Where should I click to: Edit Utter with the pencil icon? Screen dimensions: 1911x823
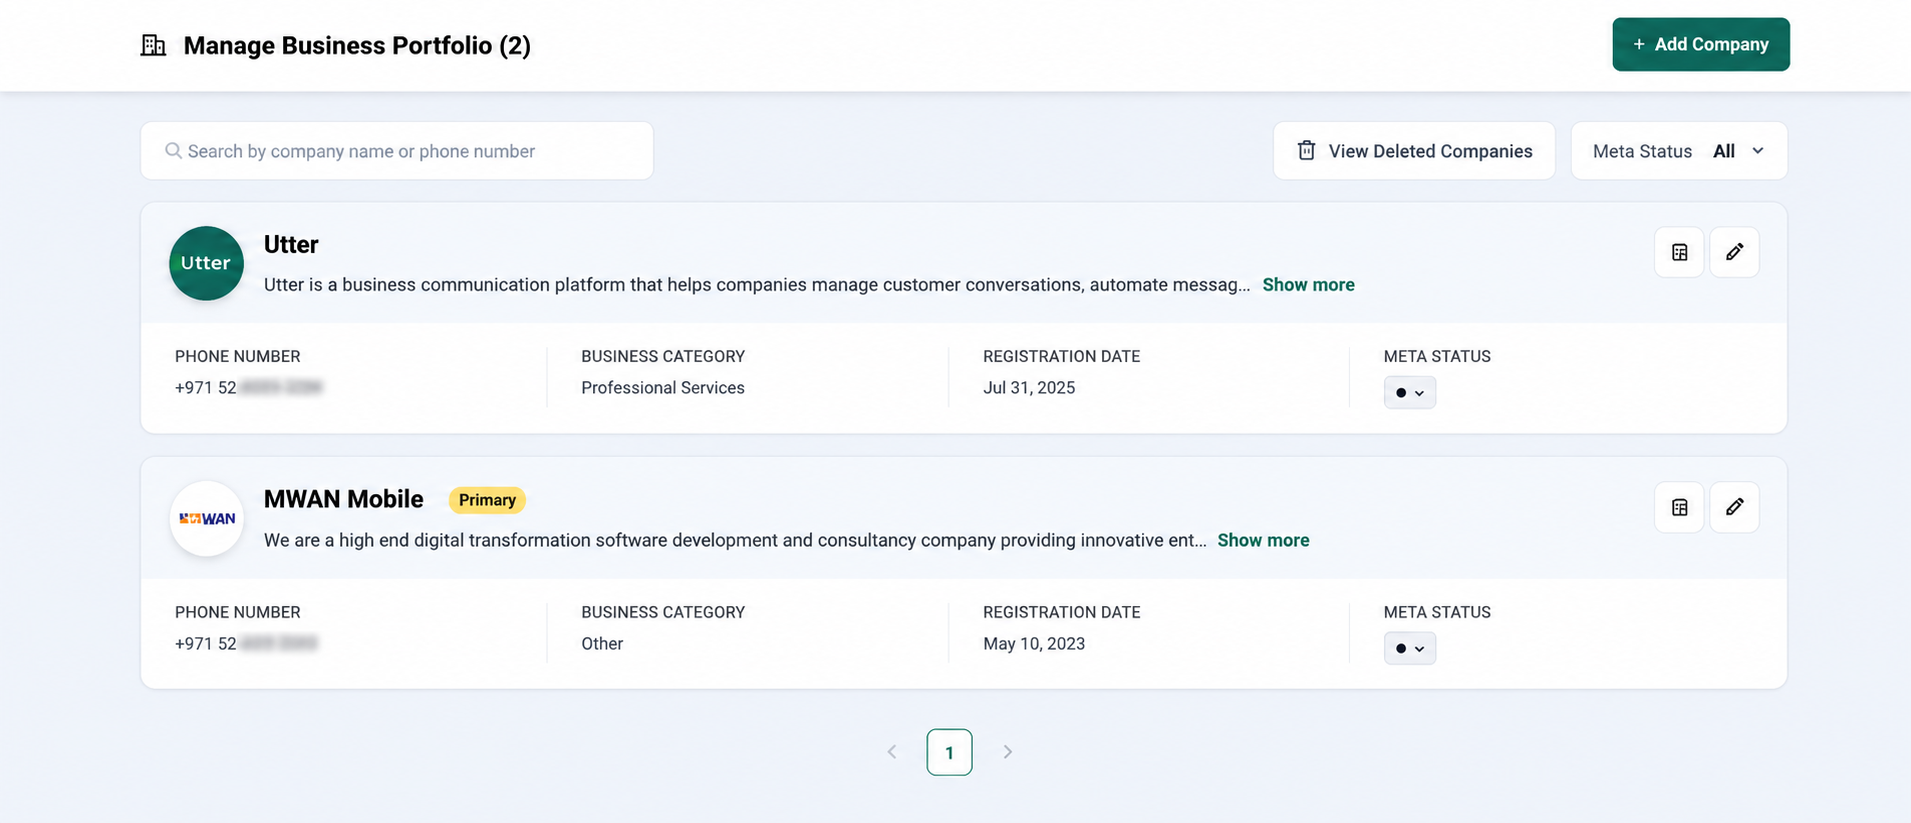click(x=1734, y=252)
